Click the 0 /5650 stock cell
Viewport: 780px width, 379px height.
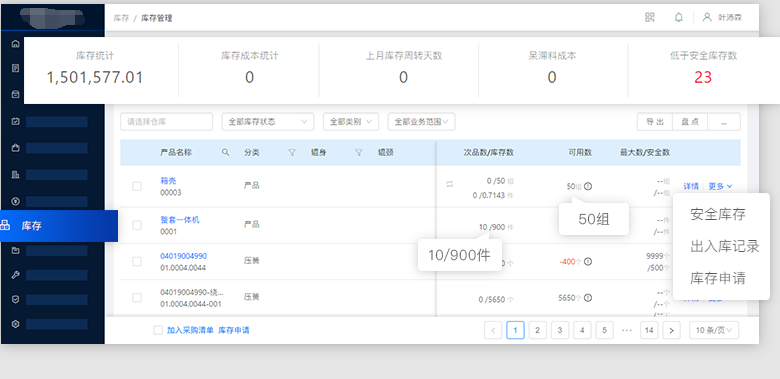[x=496, y=299]
